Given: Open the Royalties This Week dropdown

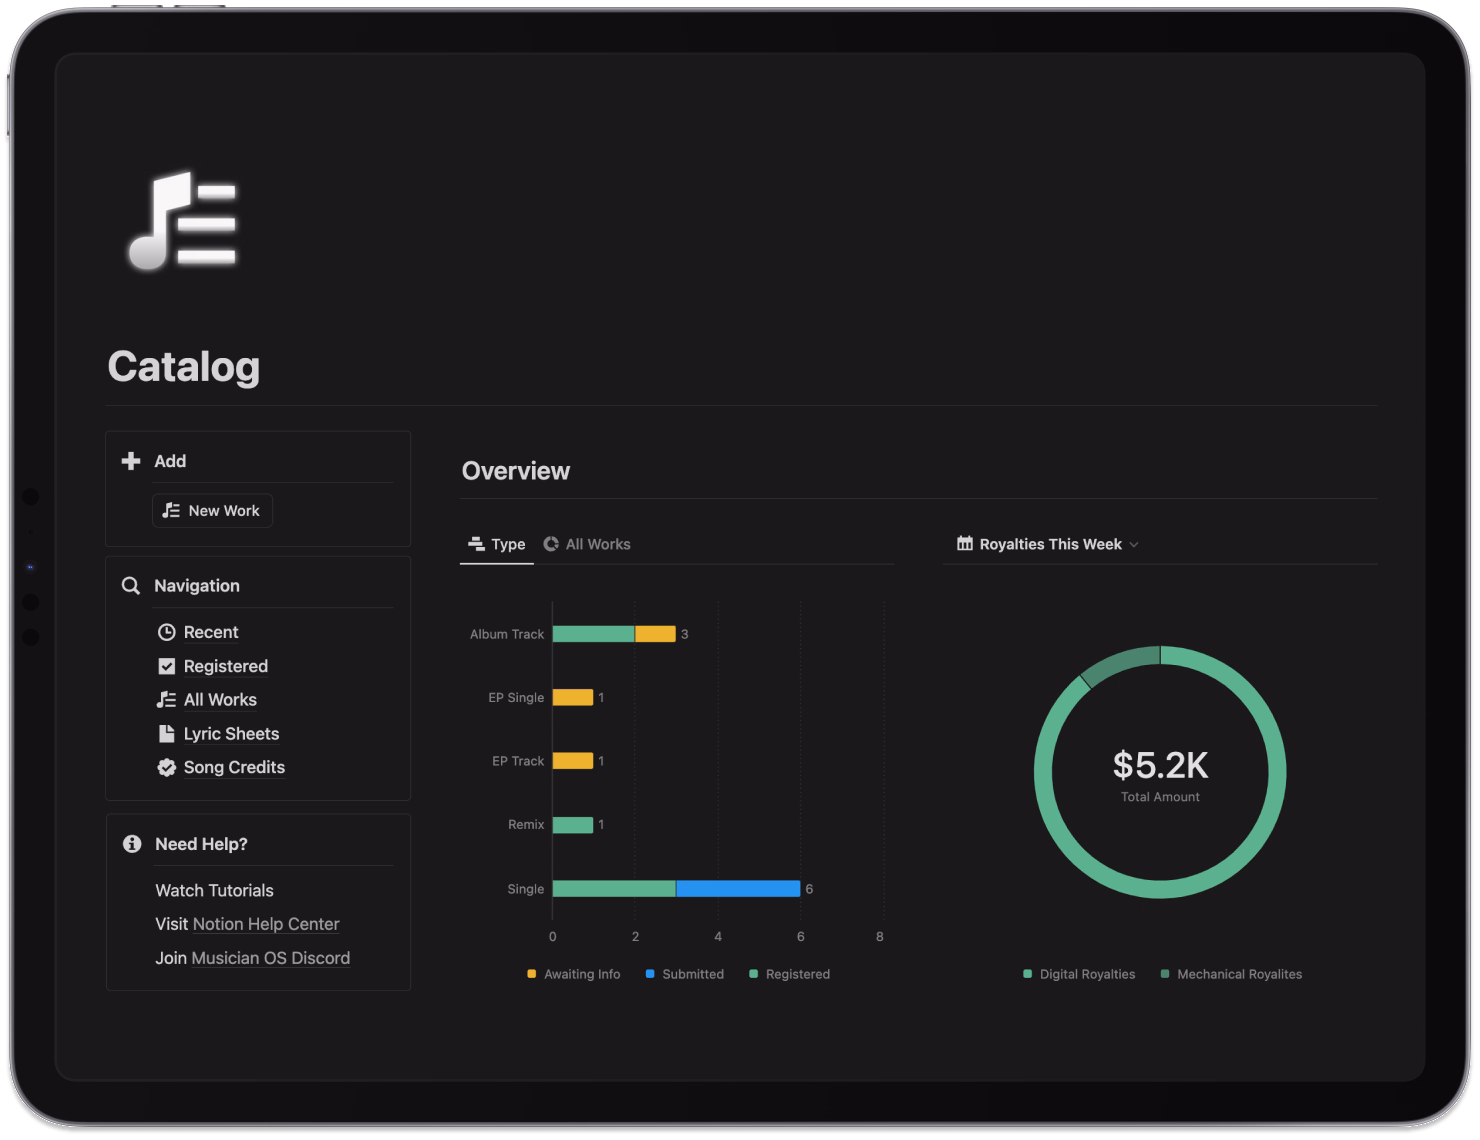Looking at the screenshot, I should pos(1047,544).
